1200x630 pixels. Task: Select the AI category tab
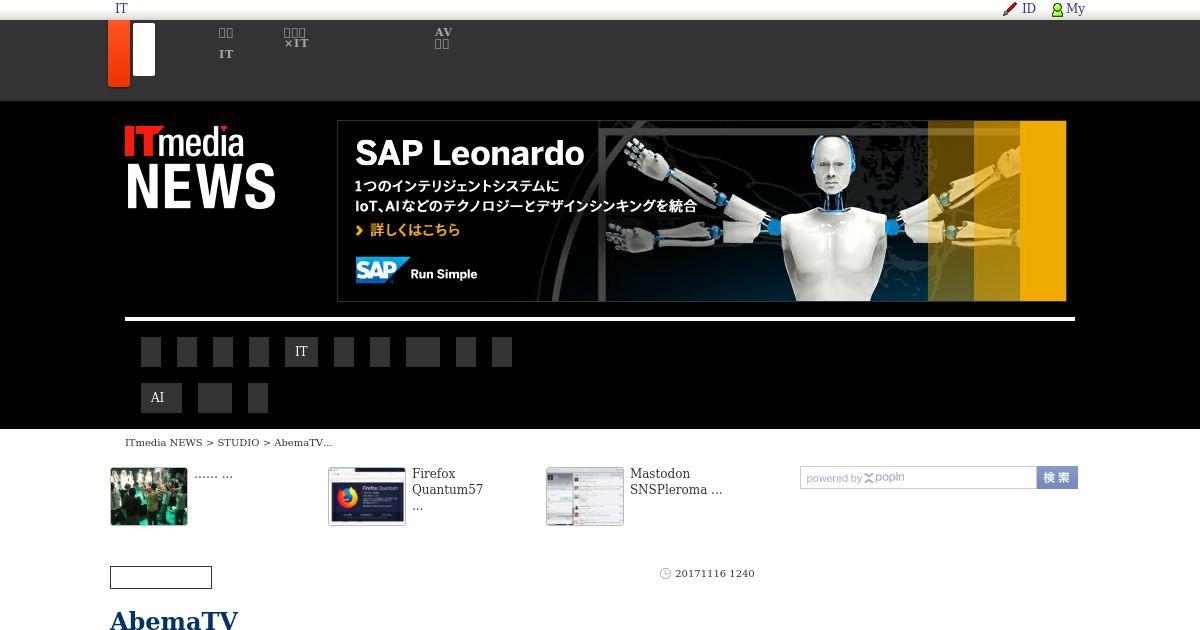tap(161, 398)
